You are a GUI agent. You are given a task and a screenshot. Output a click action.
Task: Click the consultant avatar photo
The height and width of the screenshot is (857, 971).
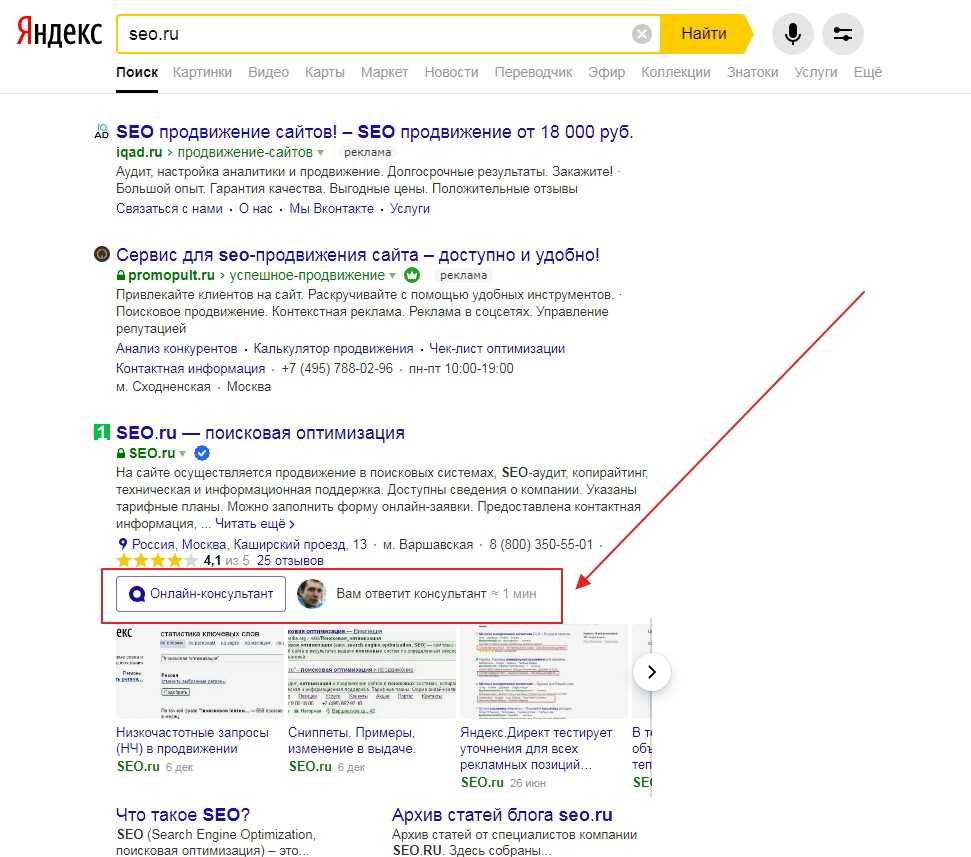pos(313,593)
